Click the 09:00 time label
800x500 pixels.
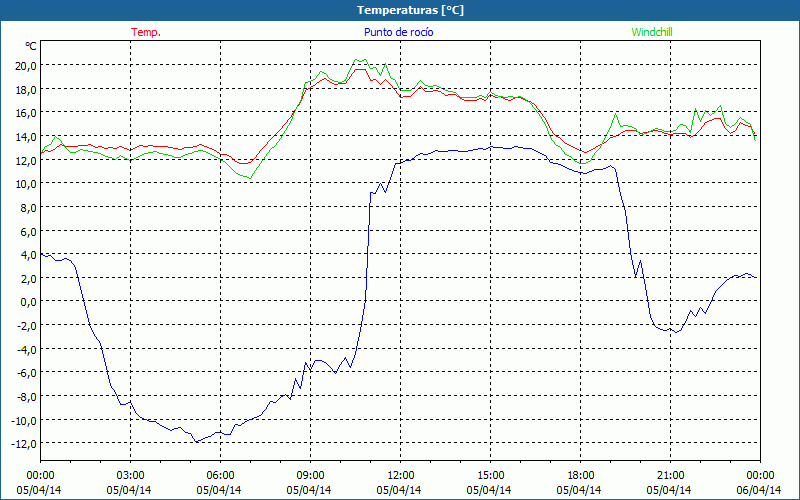pos(311,476)
